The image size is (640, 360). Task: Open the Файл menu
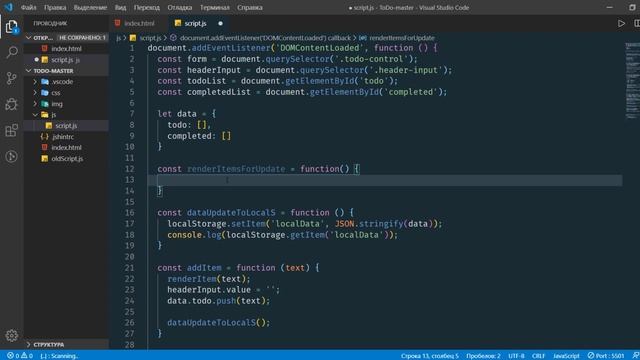pos(28,7)
